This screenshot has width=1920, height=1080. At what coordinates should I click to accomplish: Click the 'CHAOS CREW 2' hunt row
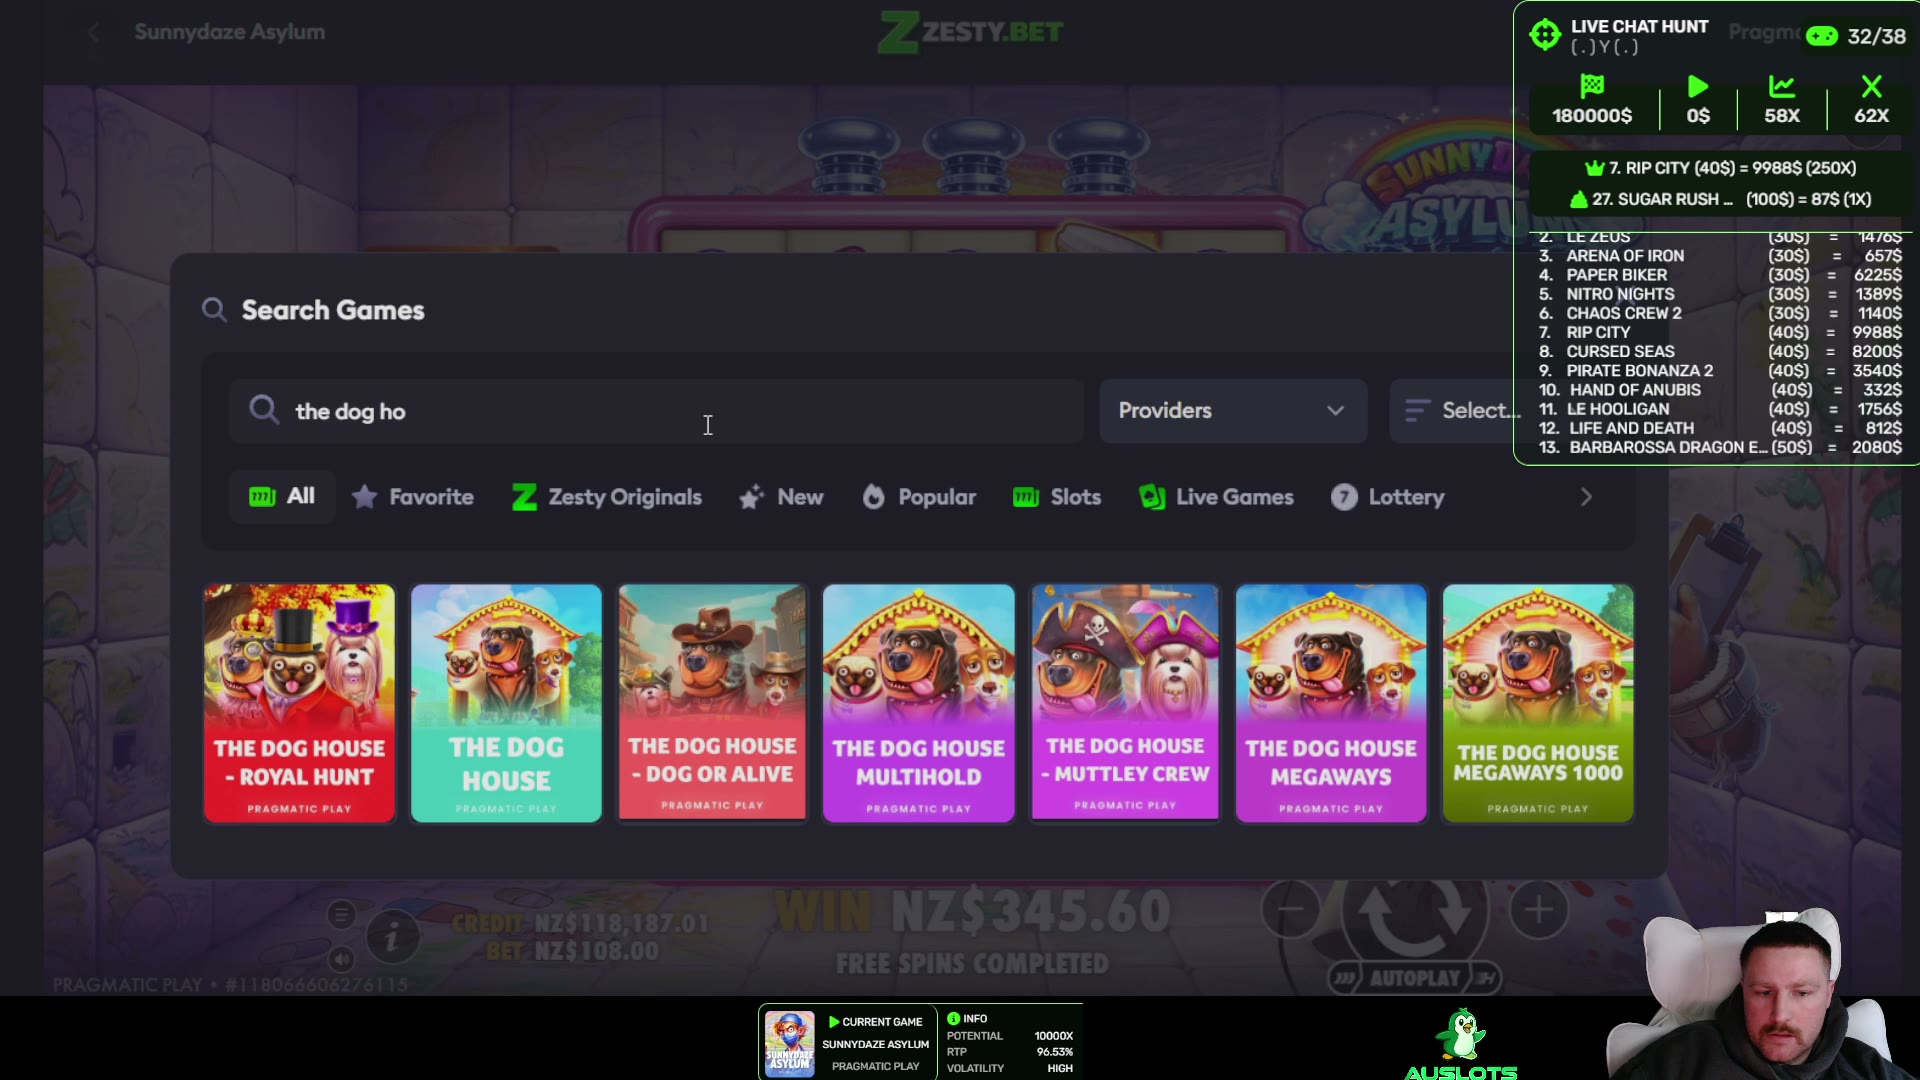coord(1720,313)
